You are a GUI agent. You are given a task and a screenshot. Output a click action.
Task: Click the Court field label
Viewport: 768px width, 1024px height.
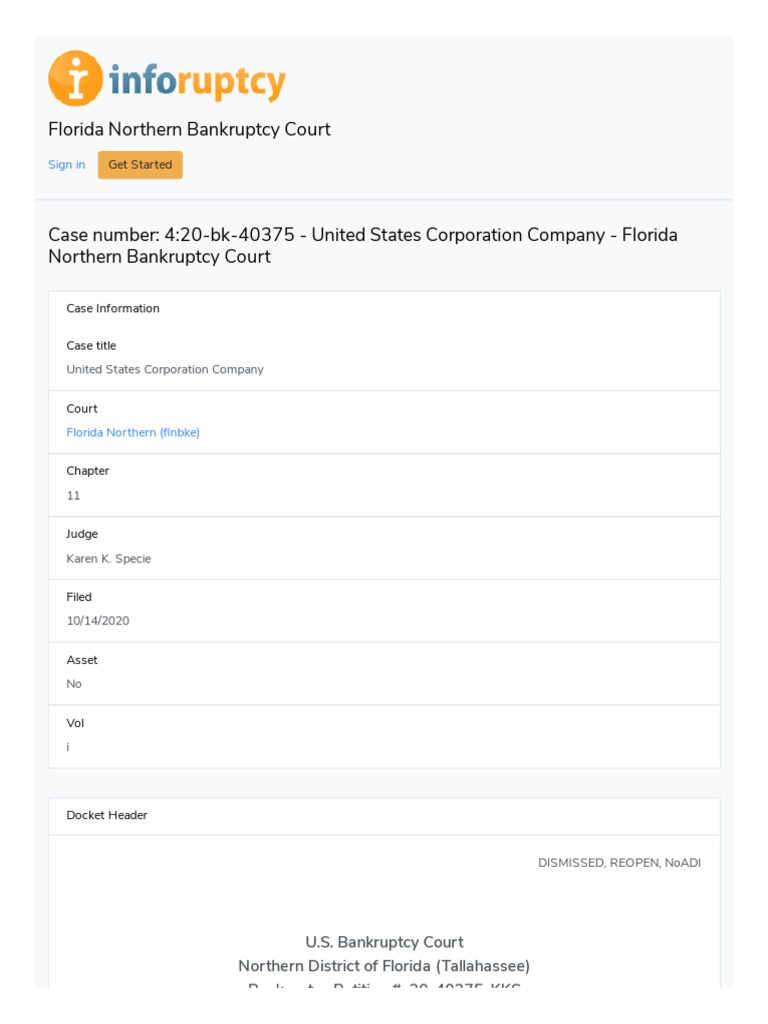[x=82, y=408]
